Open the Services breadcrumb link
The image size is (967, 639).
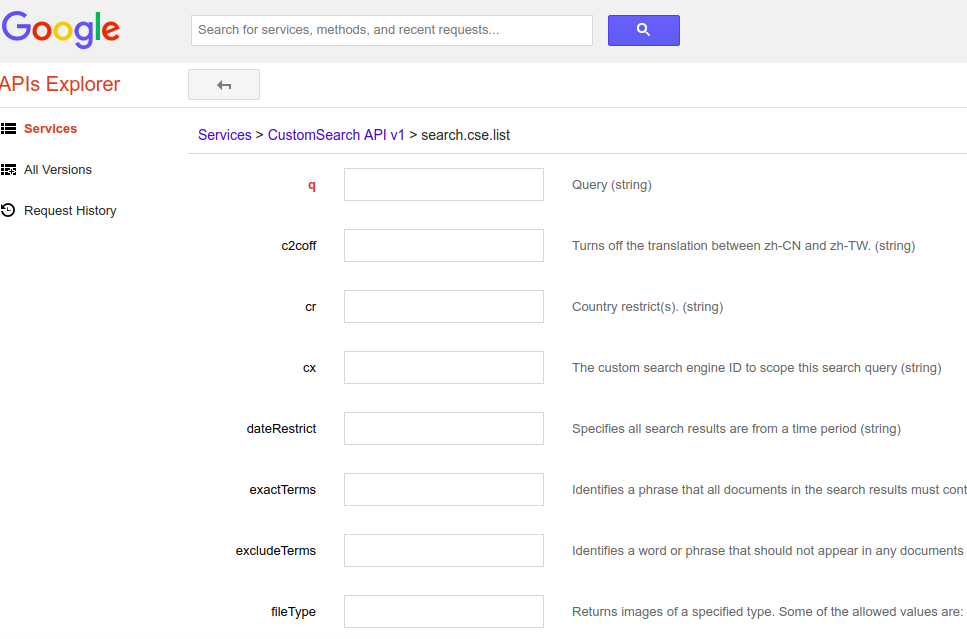(x=225, y=134)
